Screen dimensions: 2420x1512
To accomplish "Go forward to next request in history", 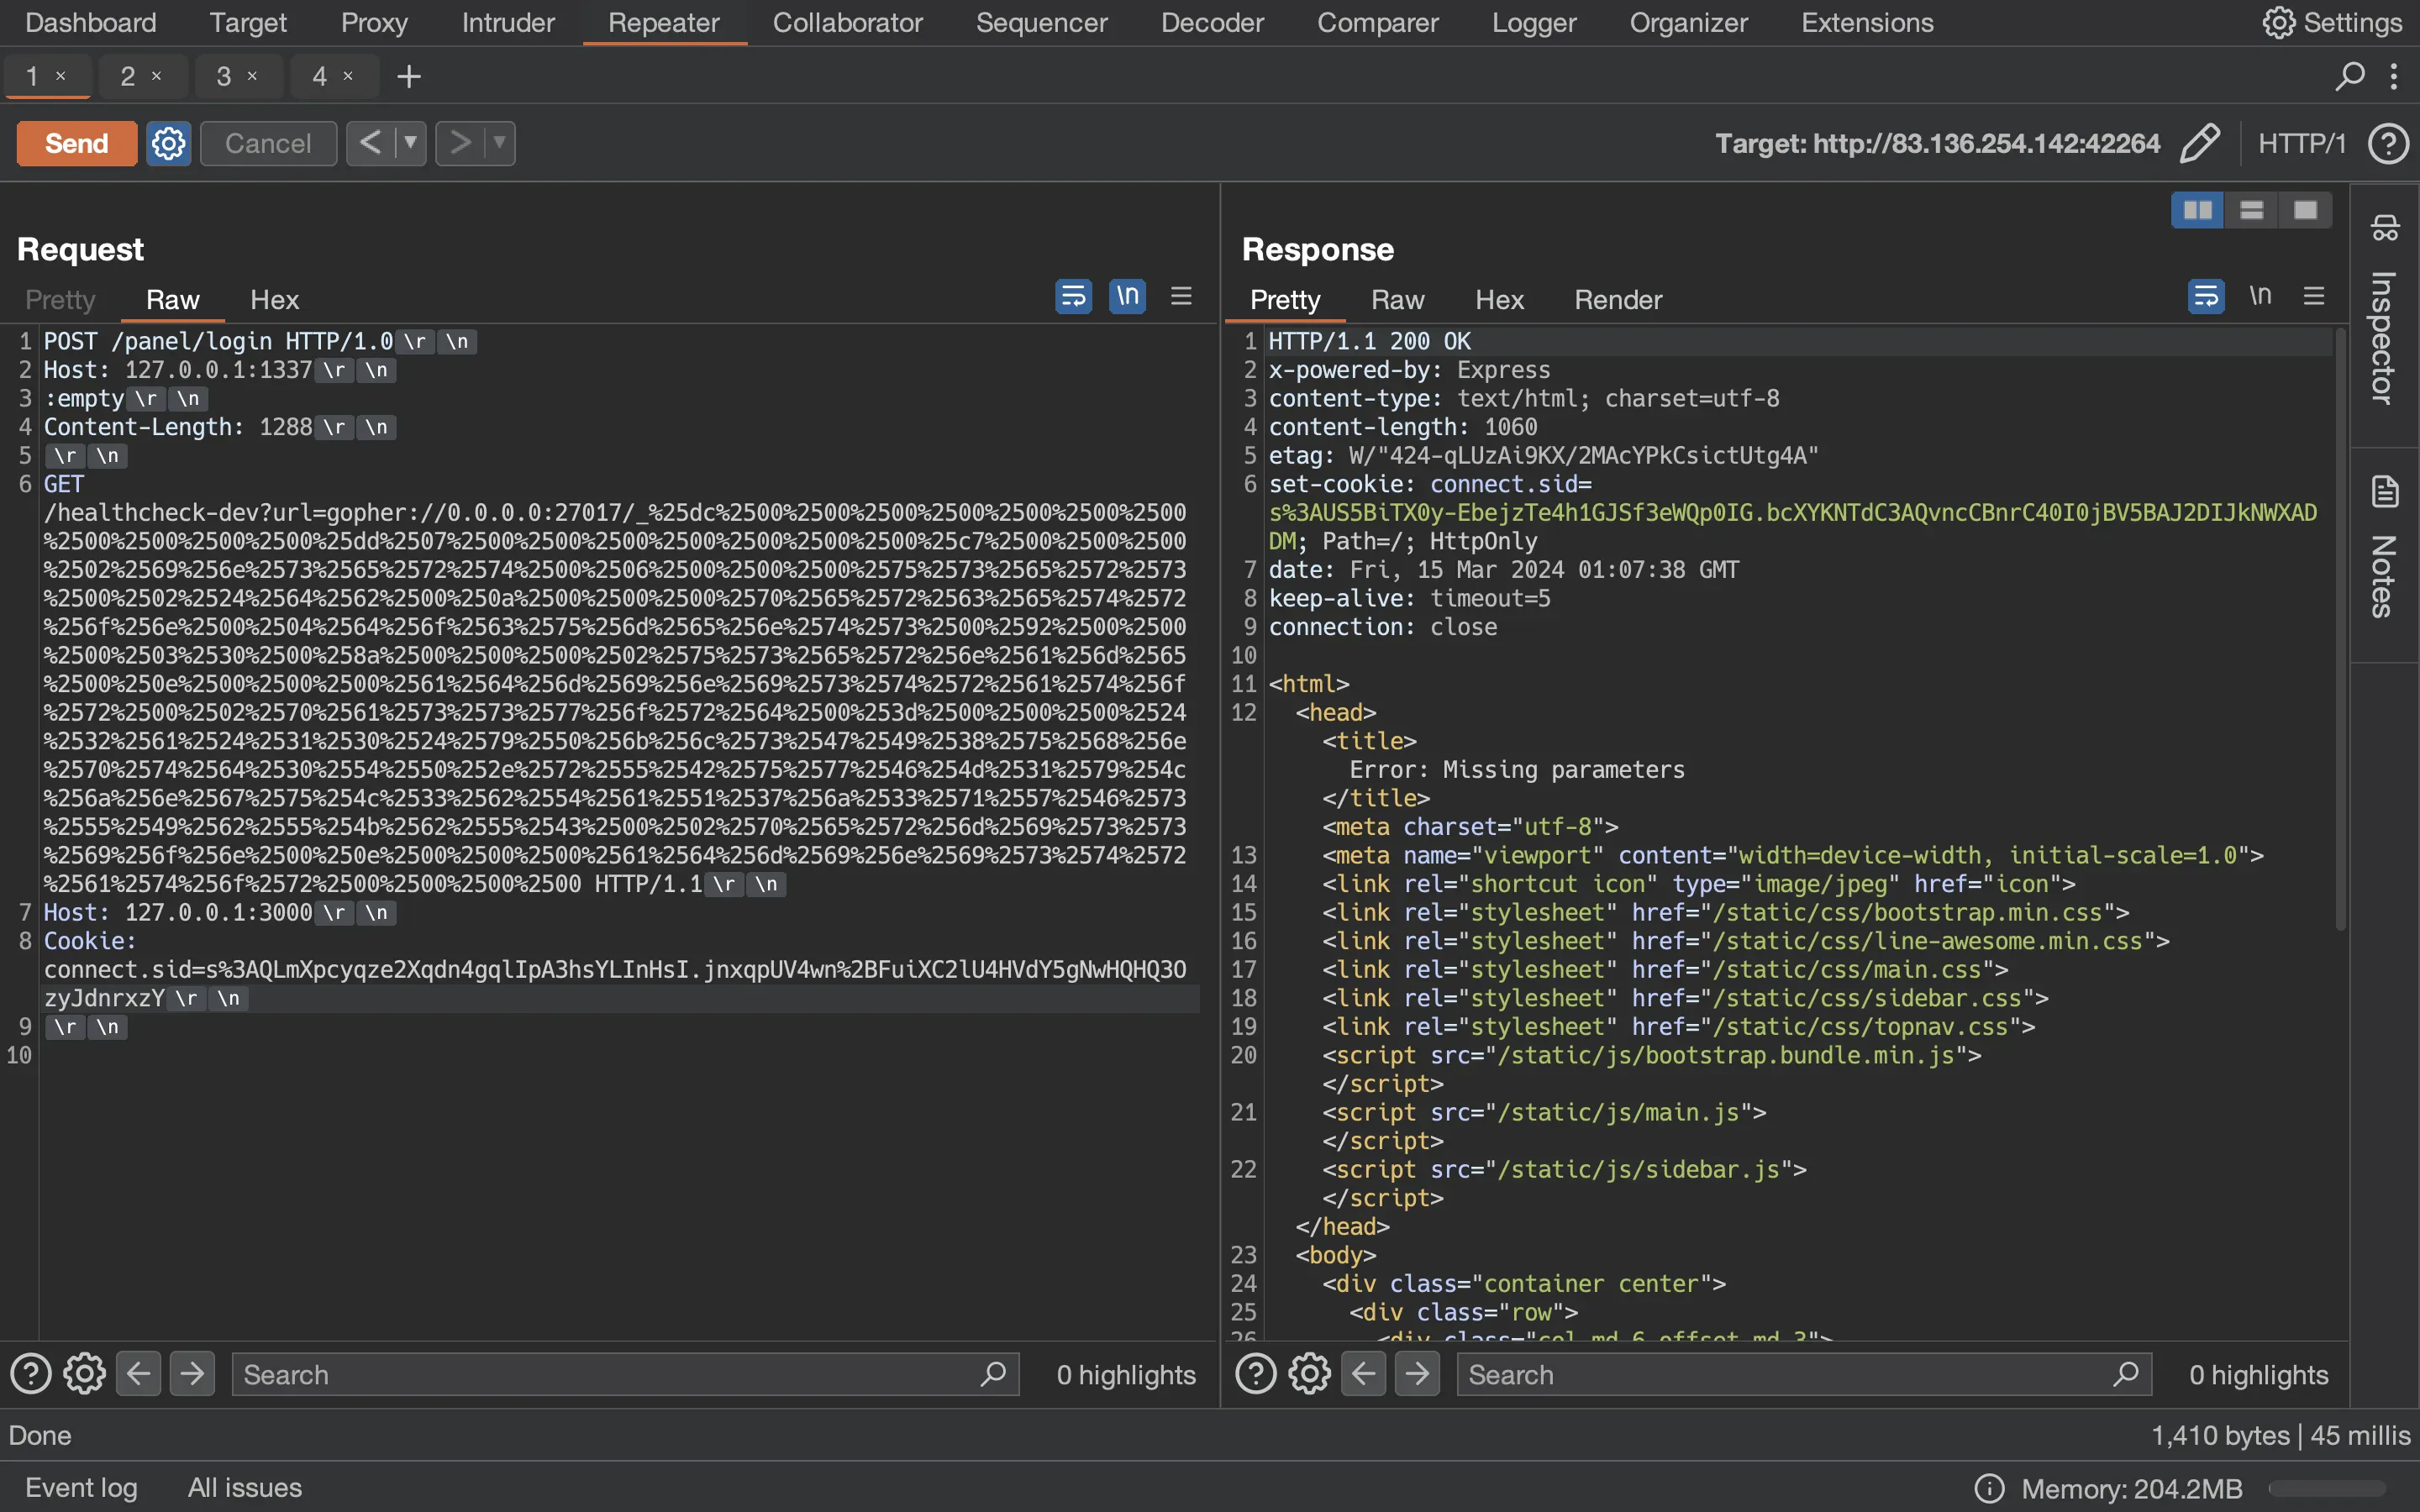I will click(x=460, y=143).
